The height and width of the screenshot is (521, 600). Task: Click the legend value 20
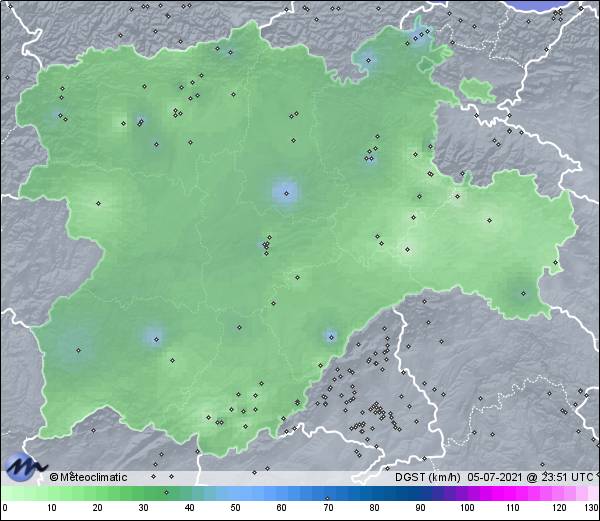97,508
